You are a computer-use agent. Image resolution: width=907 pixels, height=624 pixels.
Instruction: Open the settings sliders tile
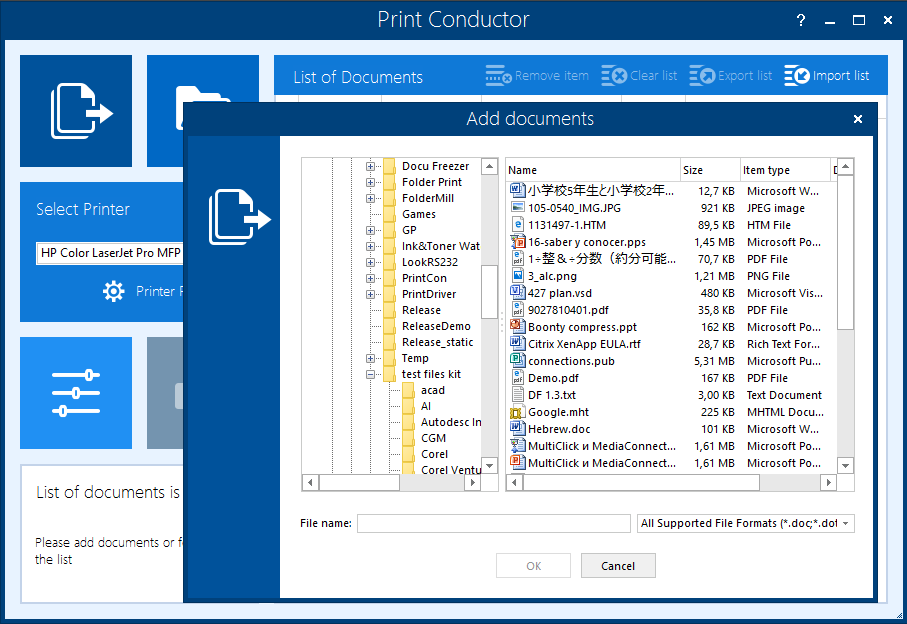[x=75, y=393]
